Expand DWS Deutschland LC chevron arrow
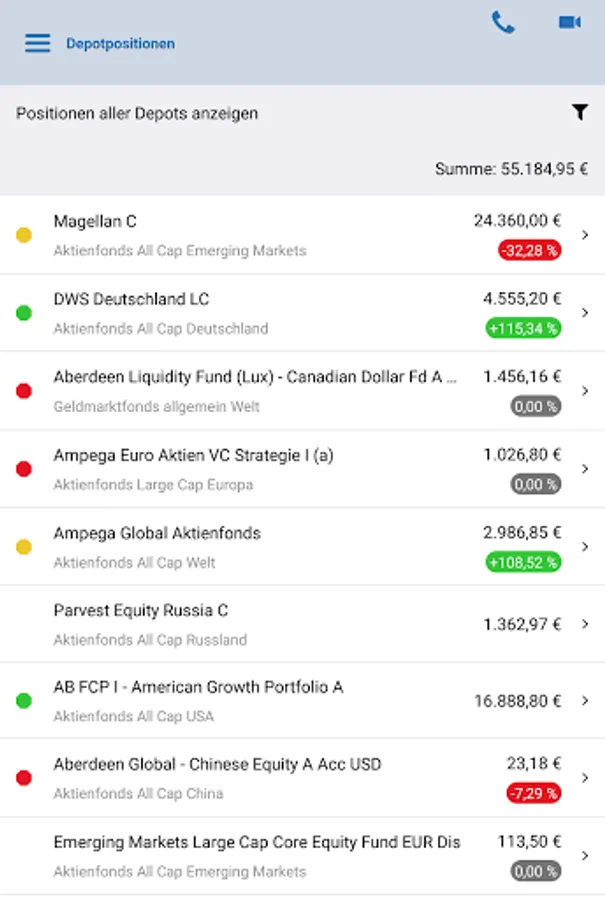This screenshot has height=900, width=605. point(585,313)
